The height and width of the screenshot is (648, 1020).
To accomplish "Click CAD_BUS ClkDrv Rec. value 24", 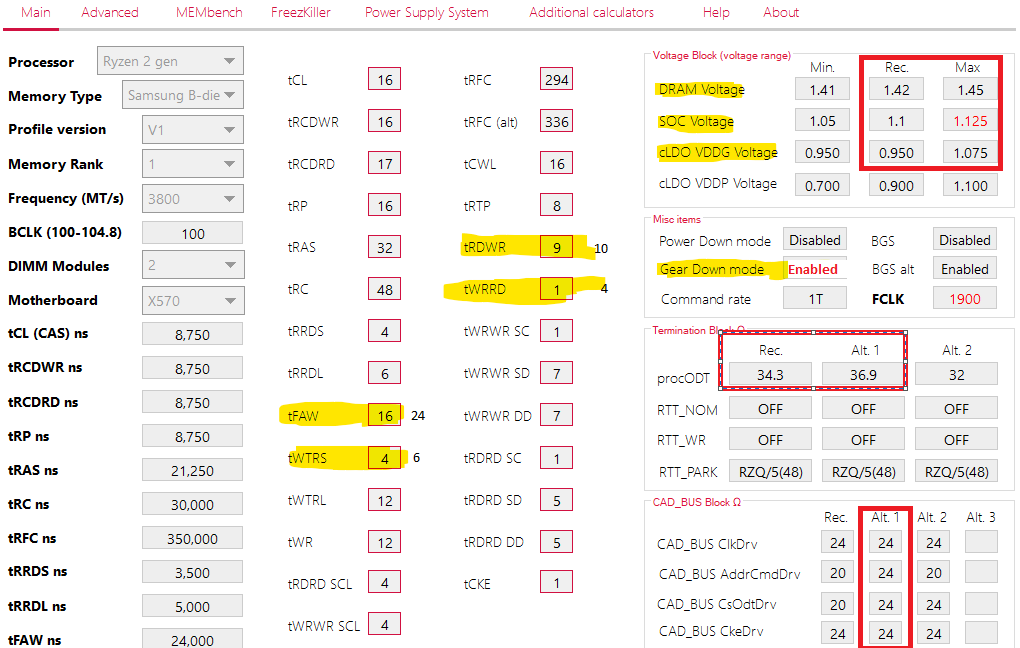I will coord(838,543).
